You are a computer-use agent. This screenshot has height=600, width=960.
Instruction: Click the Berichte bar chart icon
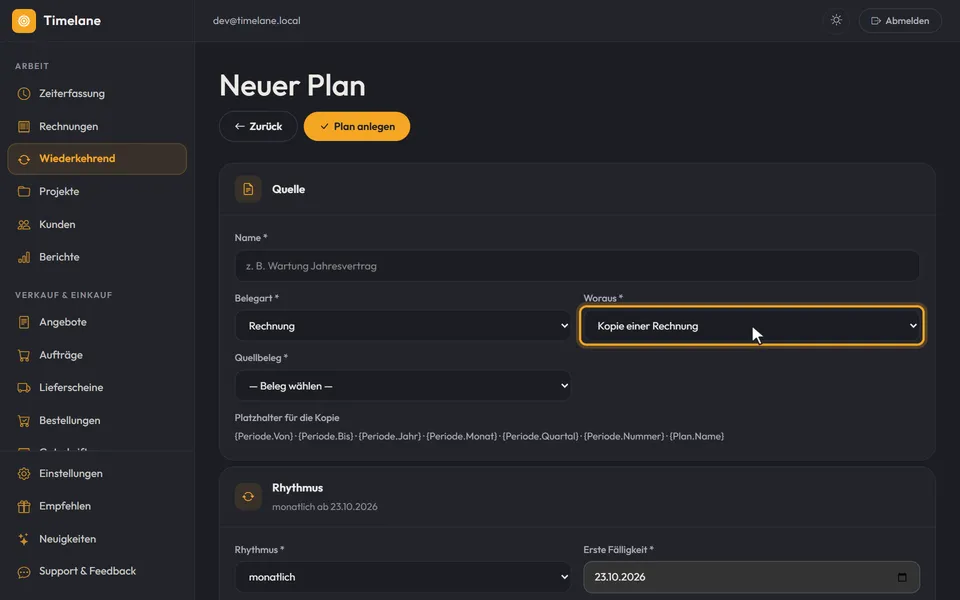[x=24, y=257]
